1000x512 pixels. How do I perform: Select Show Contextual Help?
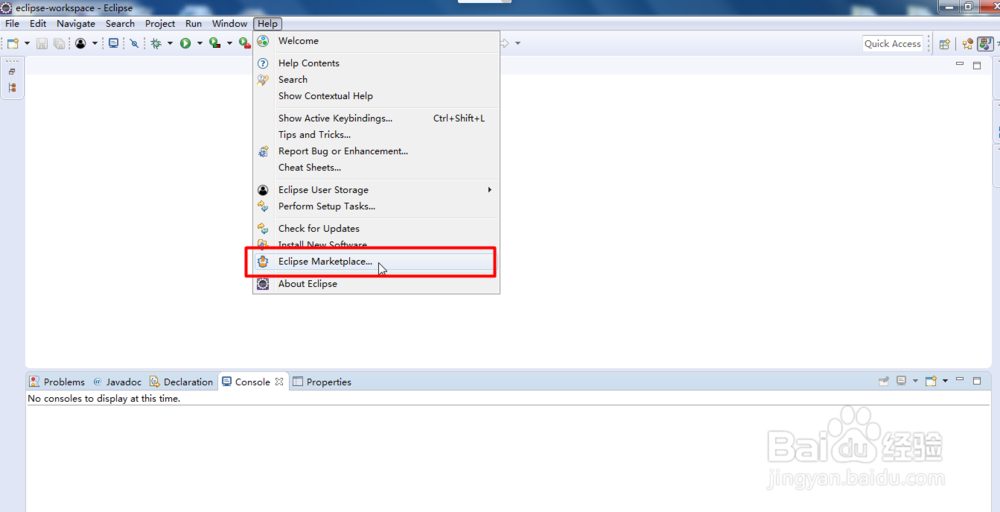376,96
